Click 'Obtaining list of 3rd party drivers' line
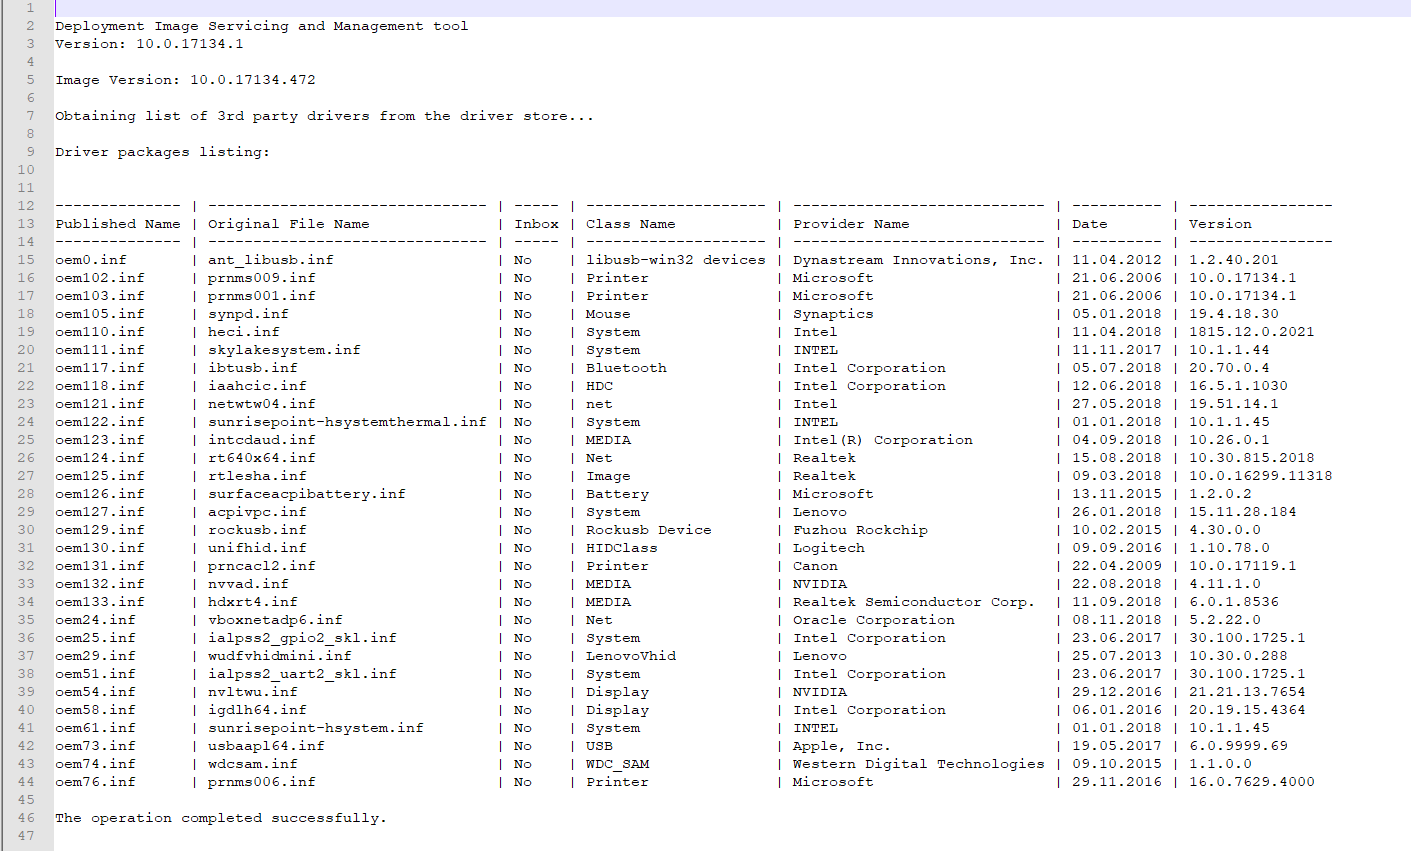The image size is (1411, 851). 325,116
